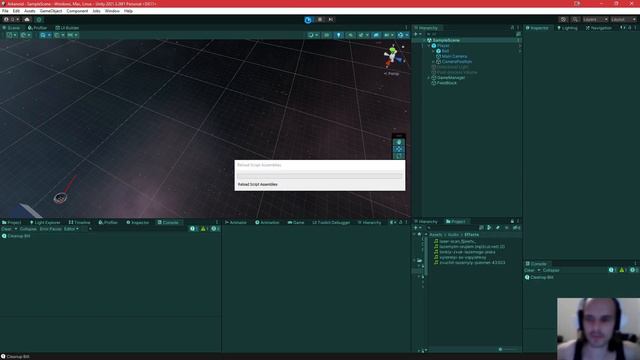Open the Layers dropdown
The image size is (640, 360).
(x=595, y=20)
